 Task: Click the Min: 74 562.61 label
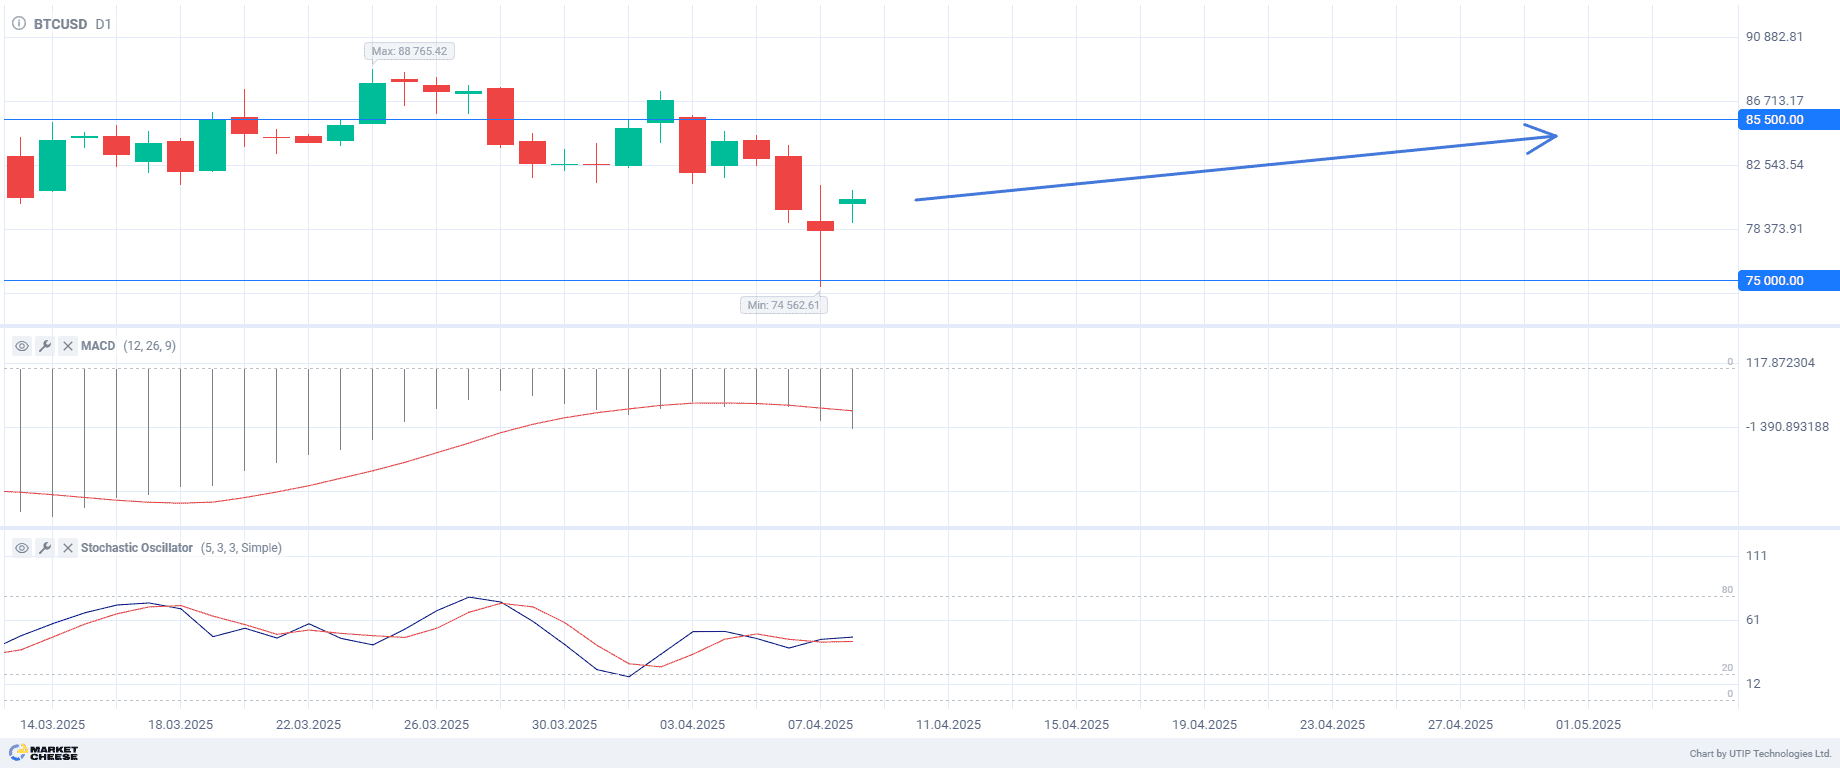tap(783, 305)
